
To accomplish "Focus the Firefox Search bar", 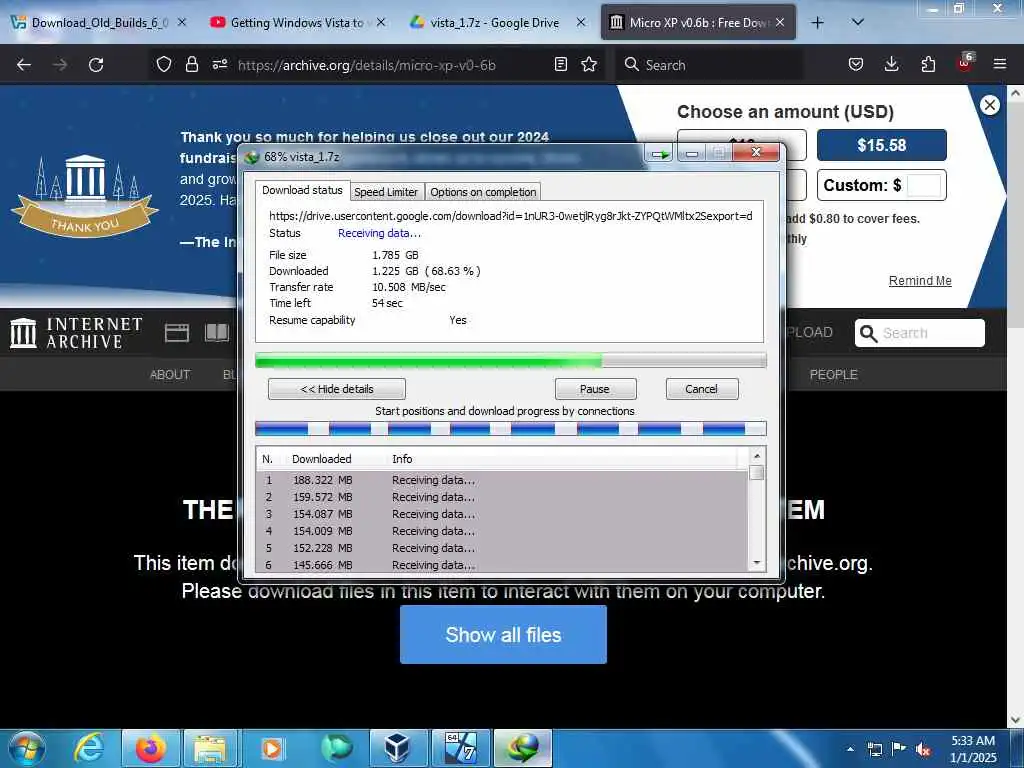I will [712, 65].
